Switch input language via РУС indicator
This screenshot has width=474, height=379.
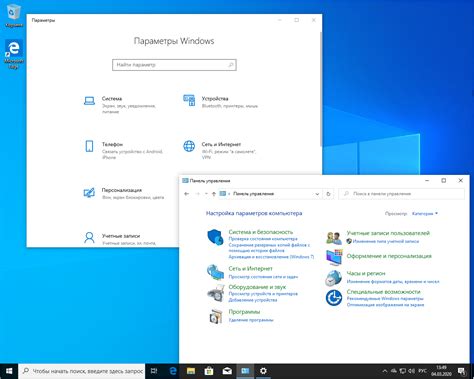423,371
